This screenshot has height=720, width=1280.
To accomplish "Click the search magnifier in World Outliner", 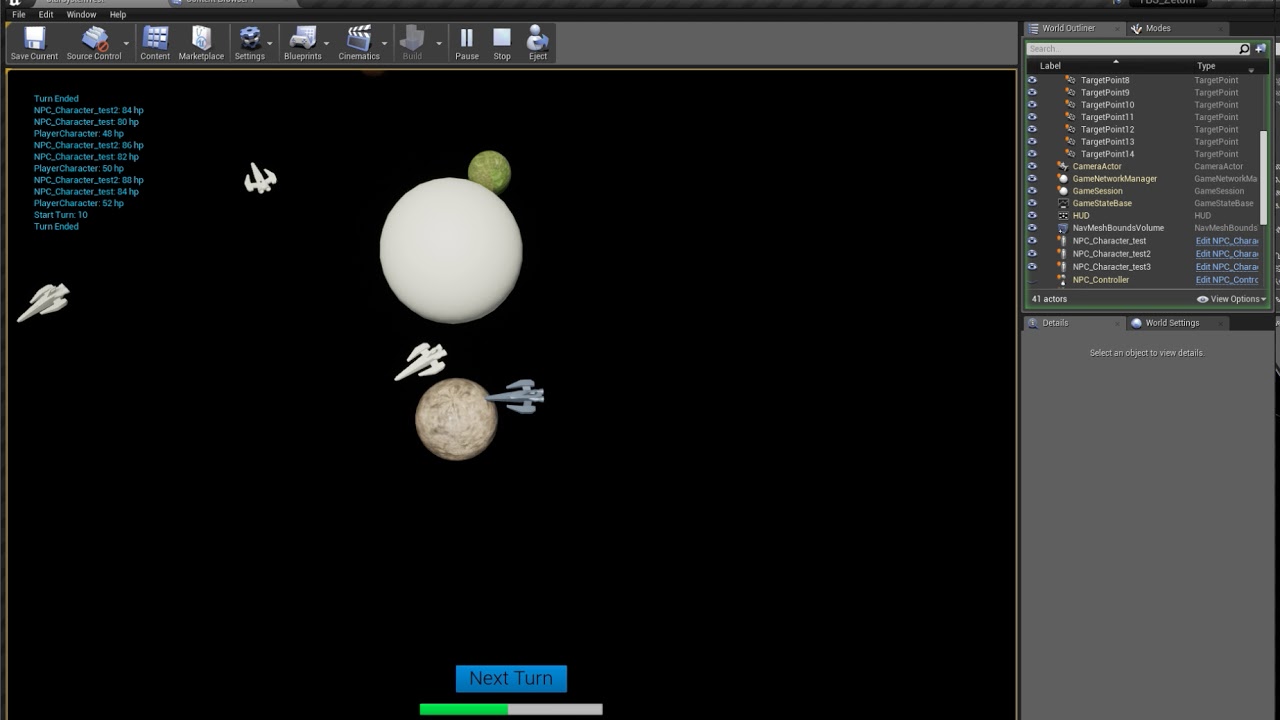I will 1244,49.
